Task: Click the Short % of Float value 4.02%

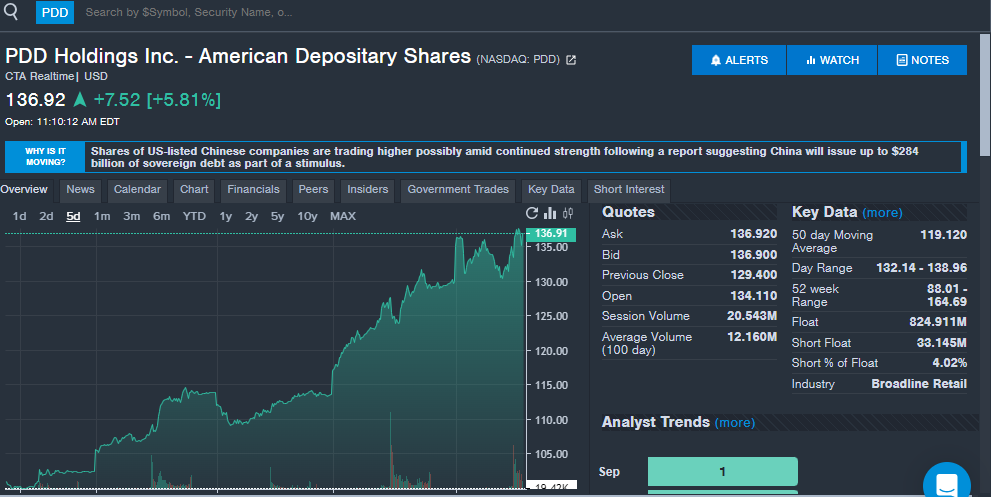Action: [949, 363]
